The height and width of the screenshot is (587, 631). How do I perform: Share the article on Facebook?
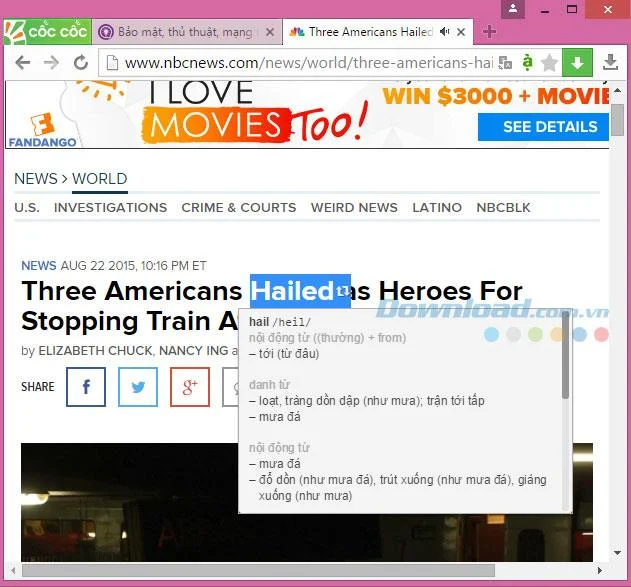pos(86,387)
